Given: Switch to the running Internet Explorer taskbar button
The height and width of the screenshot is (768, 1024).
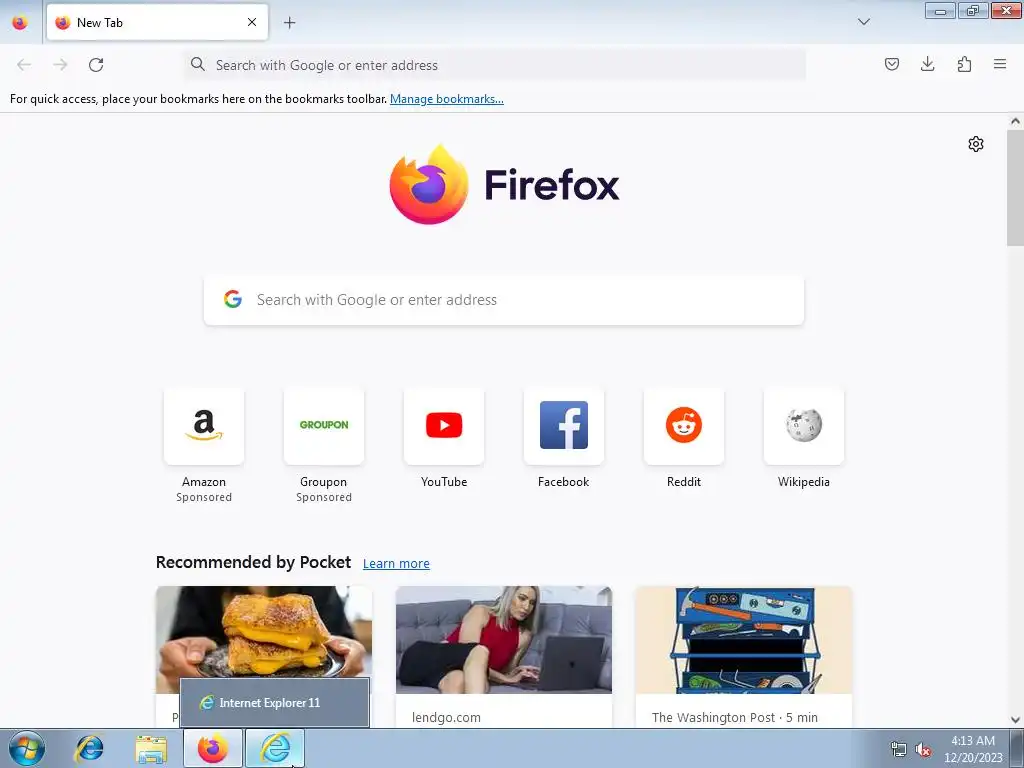Looking at the screenshot, I should click(275, 748).
